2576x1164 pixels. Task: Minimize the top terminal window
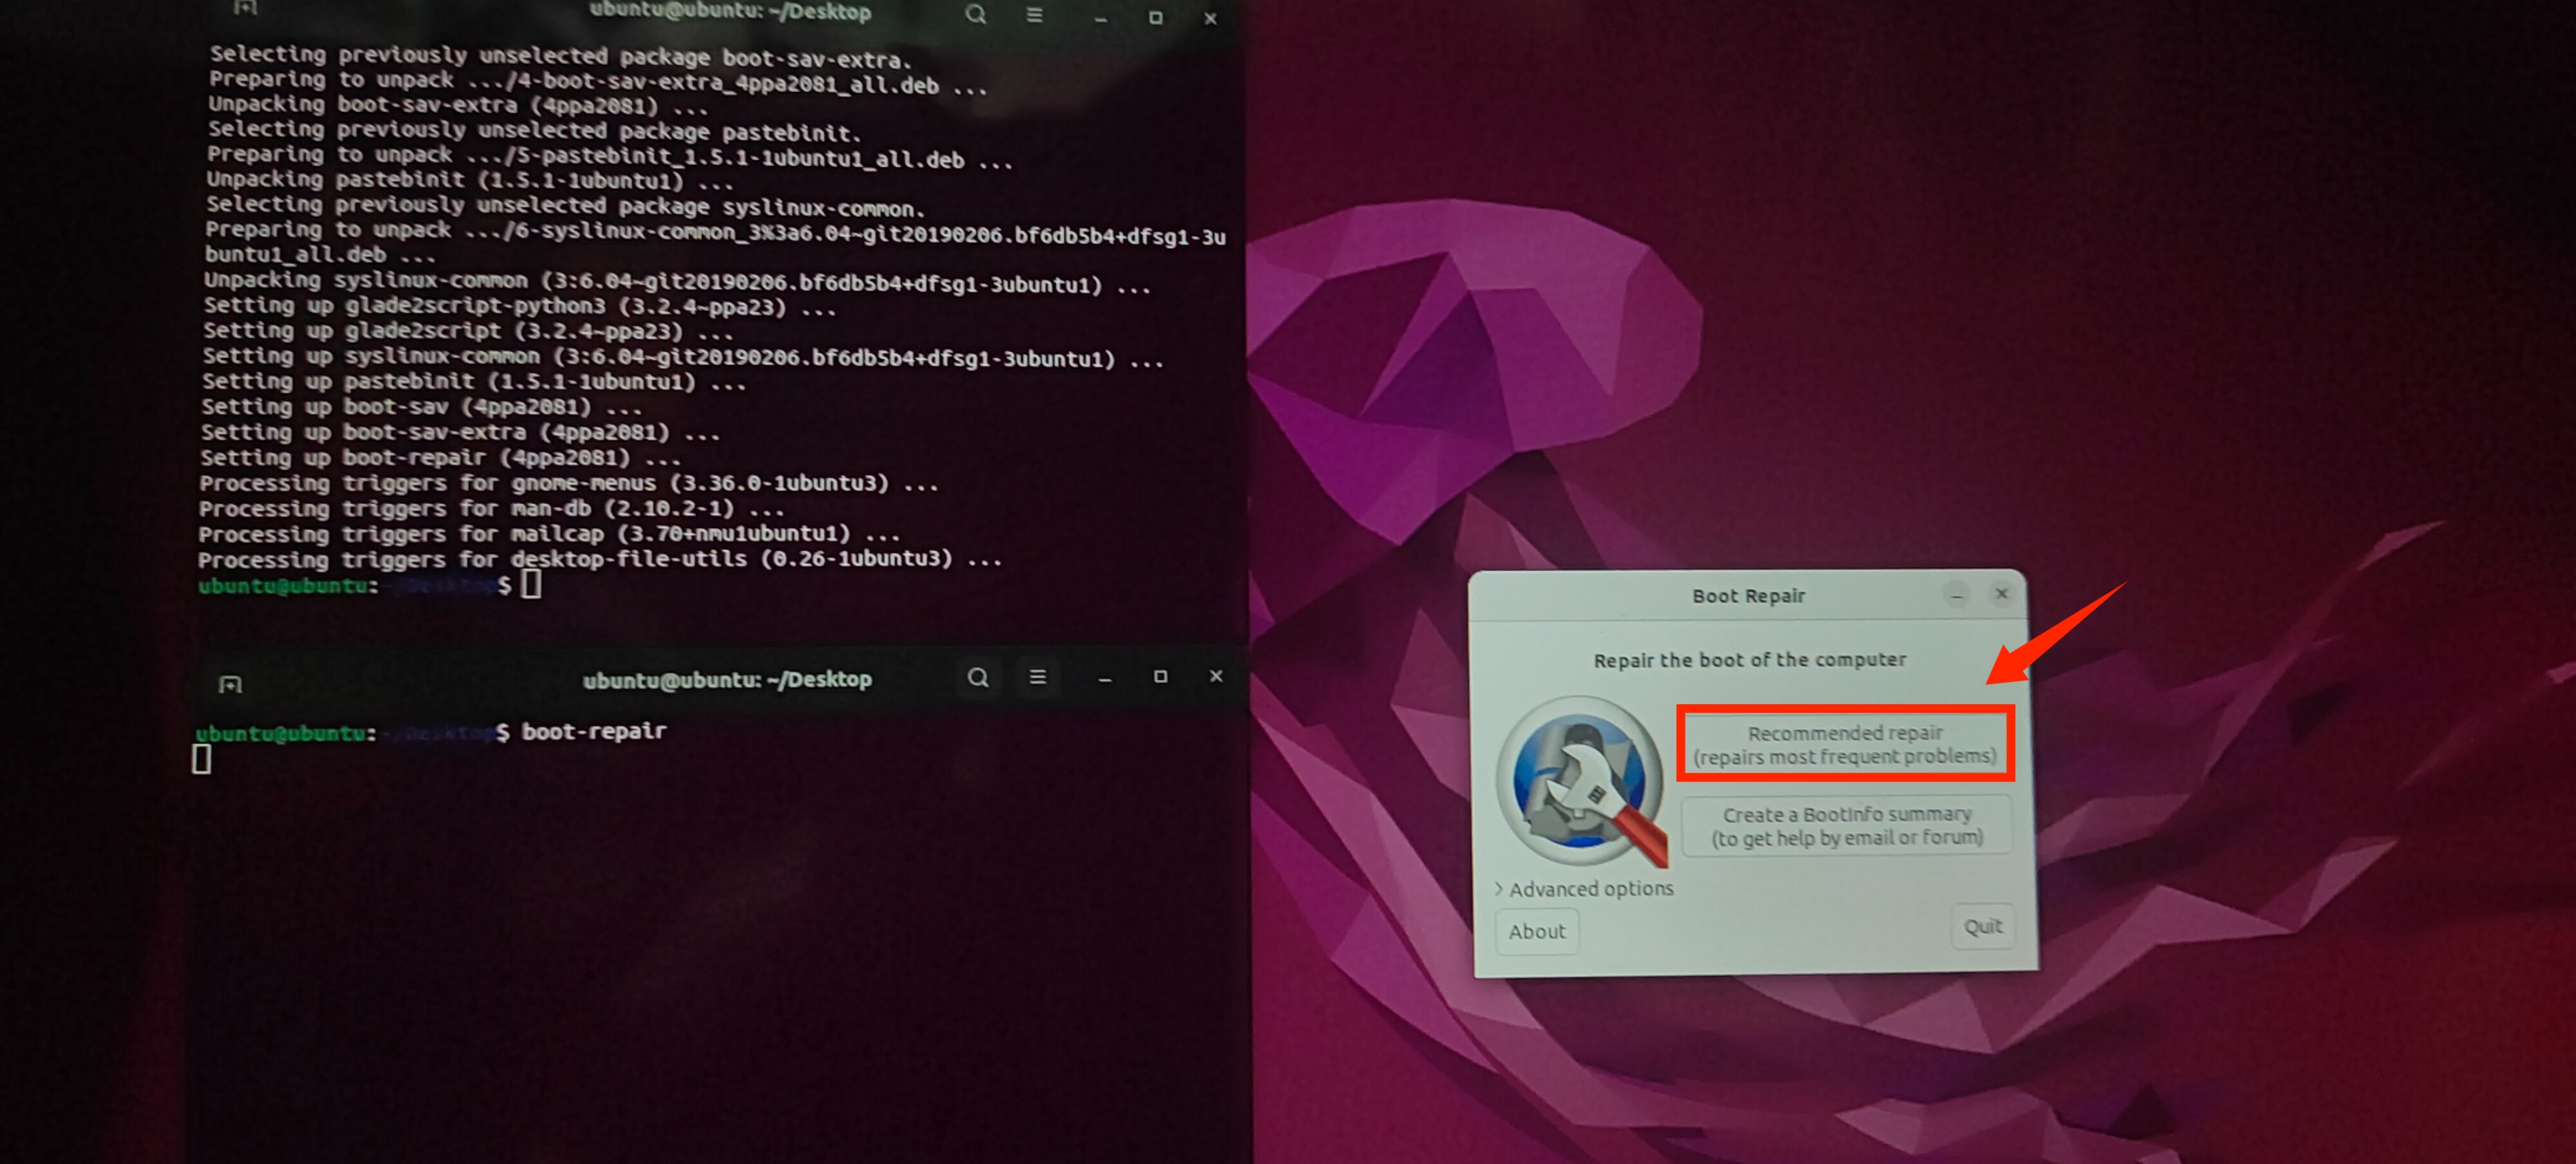tap(1100, 18)
